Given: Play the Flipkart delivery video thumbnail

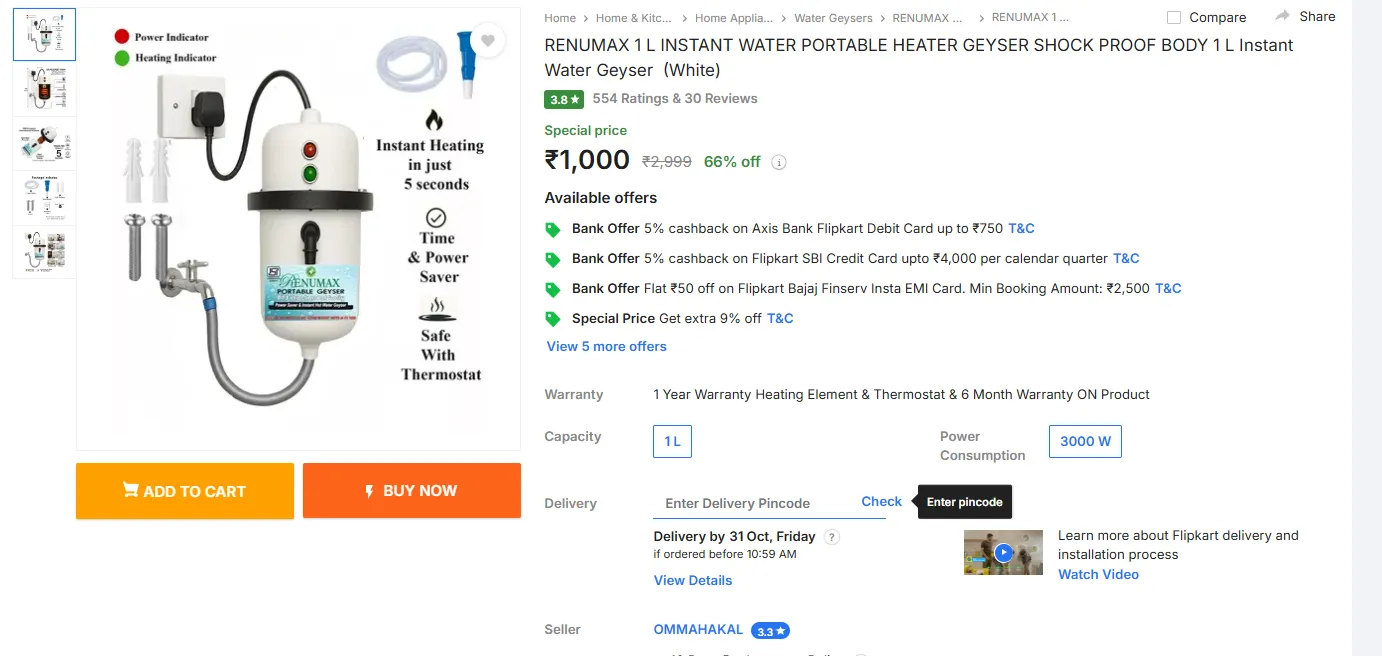Looking at the screenshot, I should (x=1003, y=552).
